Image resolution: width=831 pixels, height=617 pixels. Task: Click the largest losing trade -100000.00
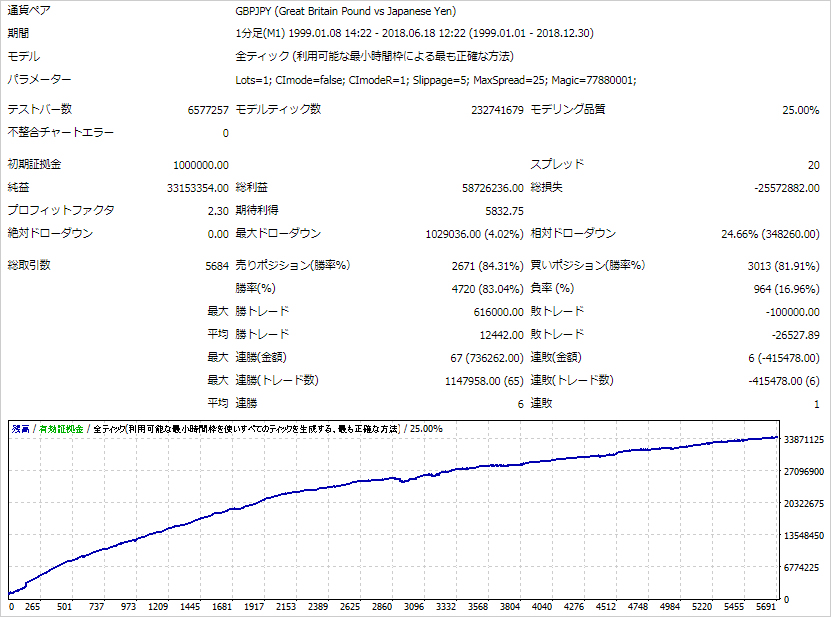792,312
